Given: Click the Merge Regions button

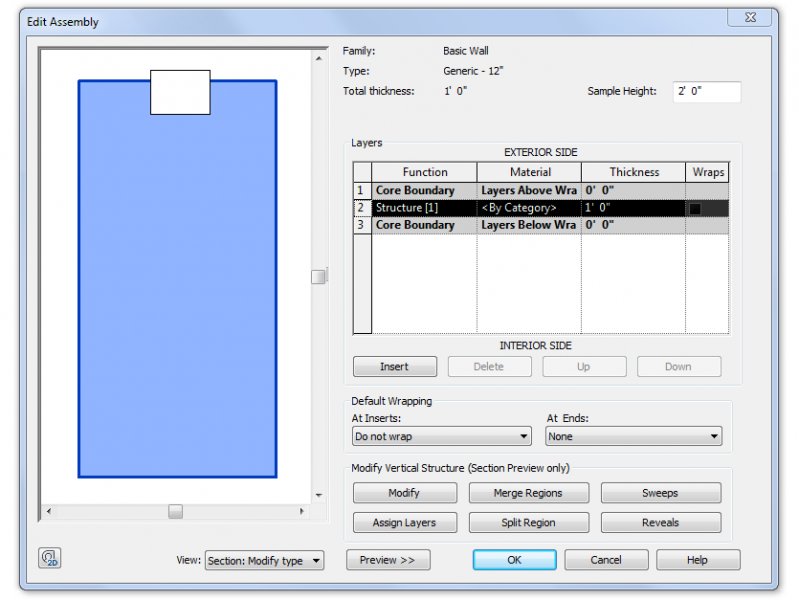Looking at the screenshot, I should [x=528, y=493].
